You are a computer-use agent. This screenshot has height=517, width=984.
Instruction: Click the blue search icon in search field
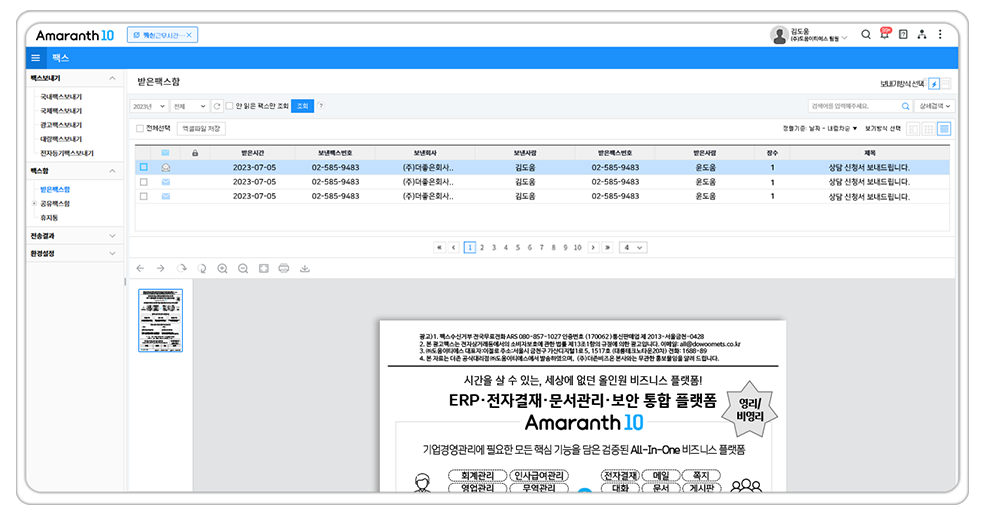905,106
